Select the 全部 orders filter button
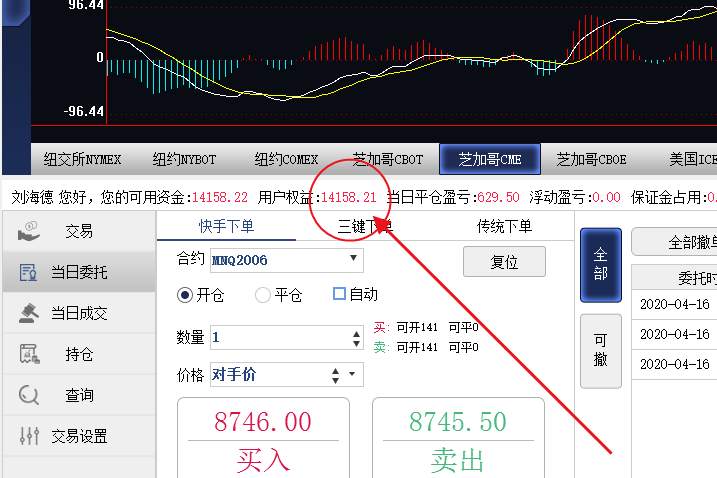The image size is (717, 478). [x=601, y=265]
